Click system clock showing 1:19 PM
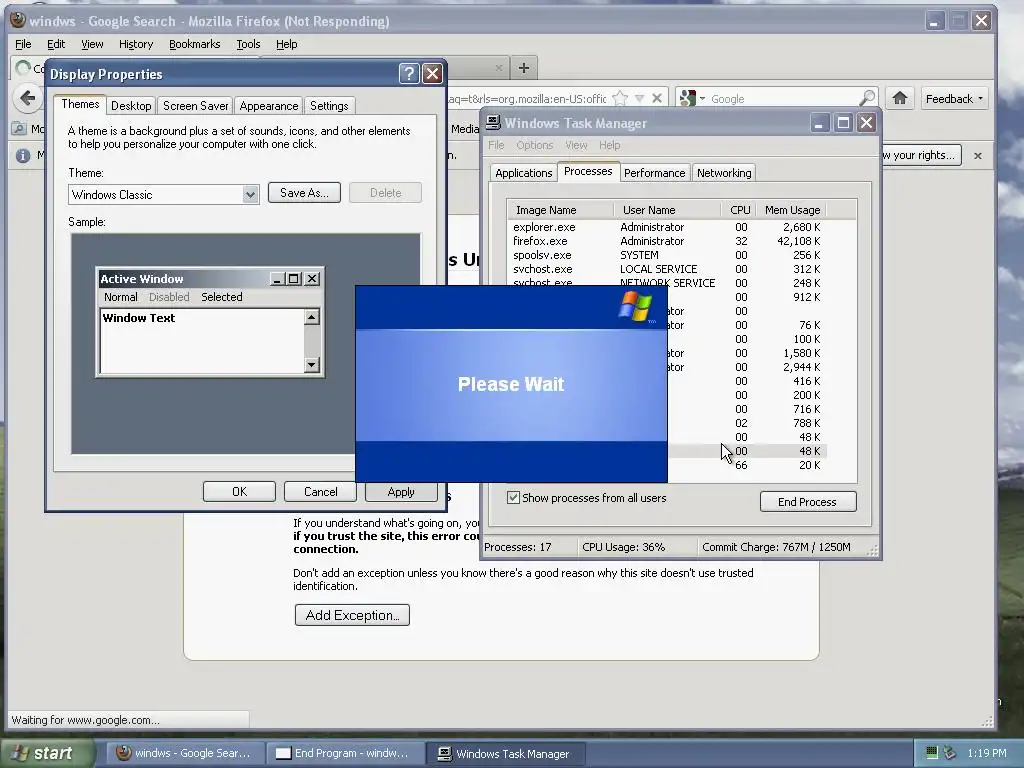1024x768 pixels. (x=987, y=753)
